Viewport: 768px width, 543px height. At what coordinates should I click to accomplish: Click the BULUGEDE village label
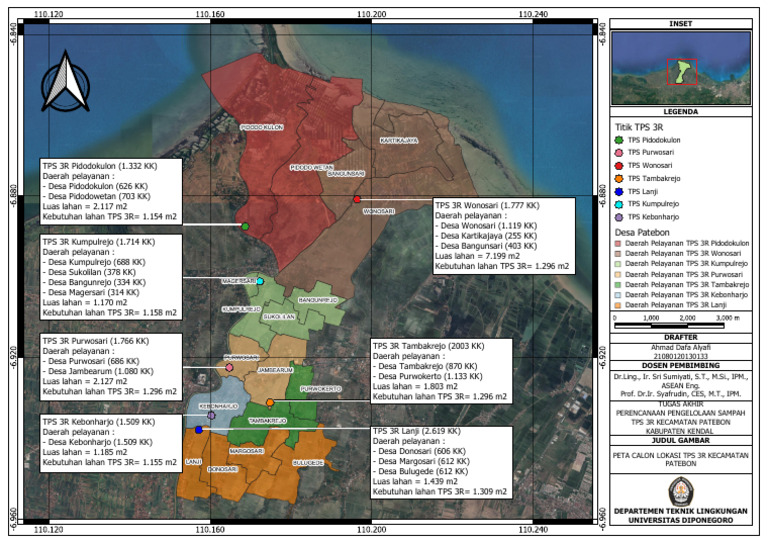pyautogui.click(x=308, y=463)
